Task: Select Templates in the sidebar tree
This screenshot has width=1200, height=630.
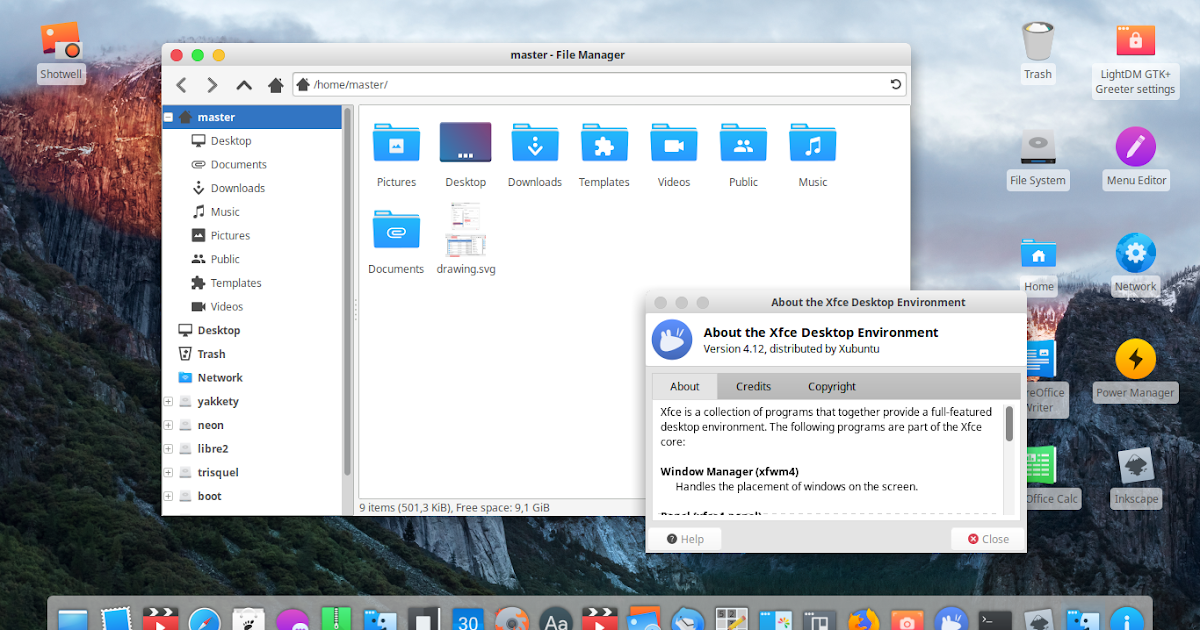Action: click(236, 283)
